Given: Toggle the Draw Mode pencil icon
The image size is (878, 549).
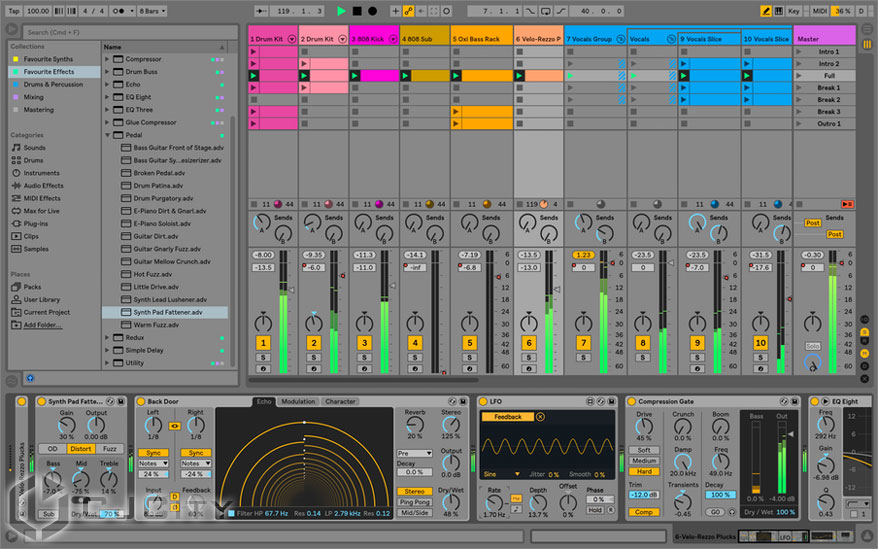Looking at the screenshot, I should point(765,11).
